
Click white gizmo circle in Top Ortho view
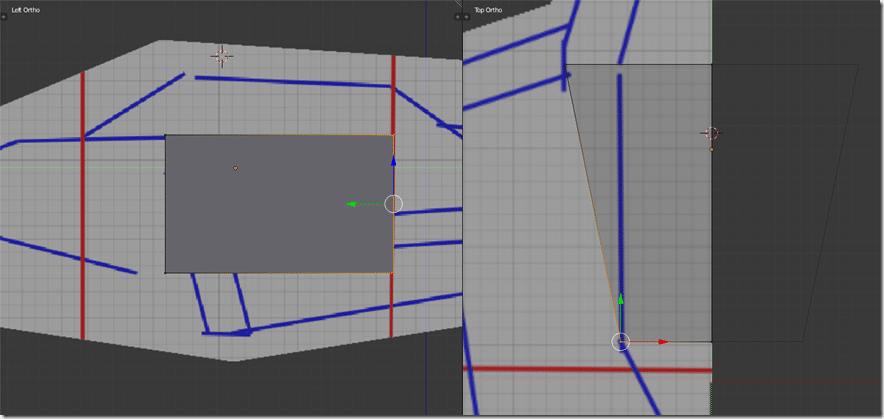coord(621,342)
